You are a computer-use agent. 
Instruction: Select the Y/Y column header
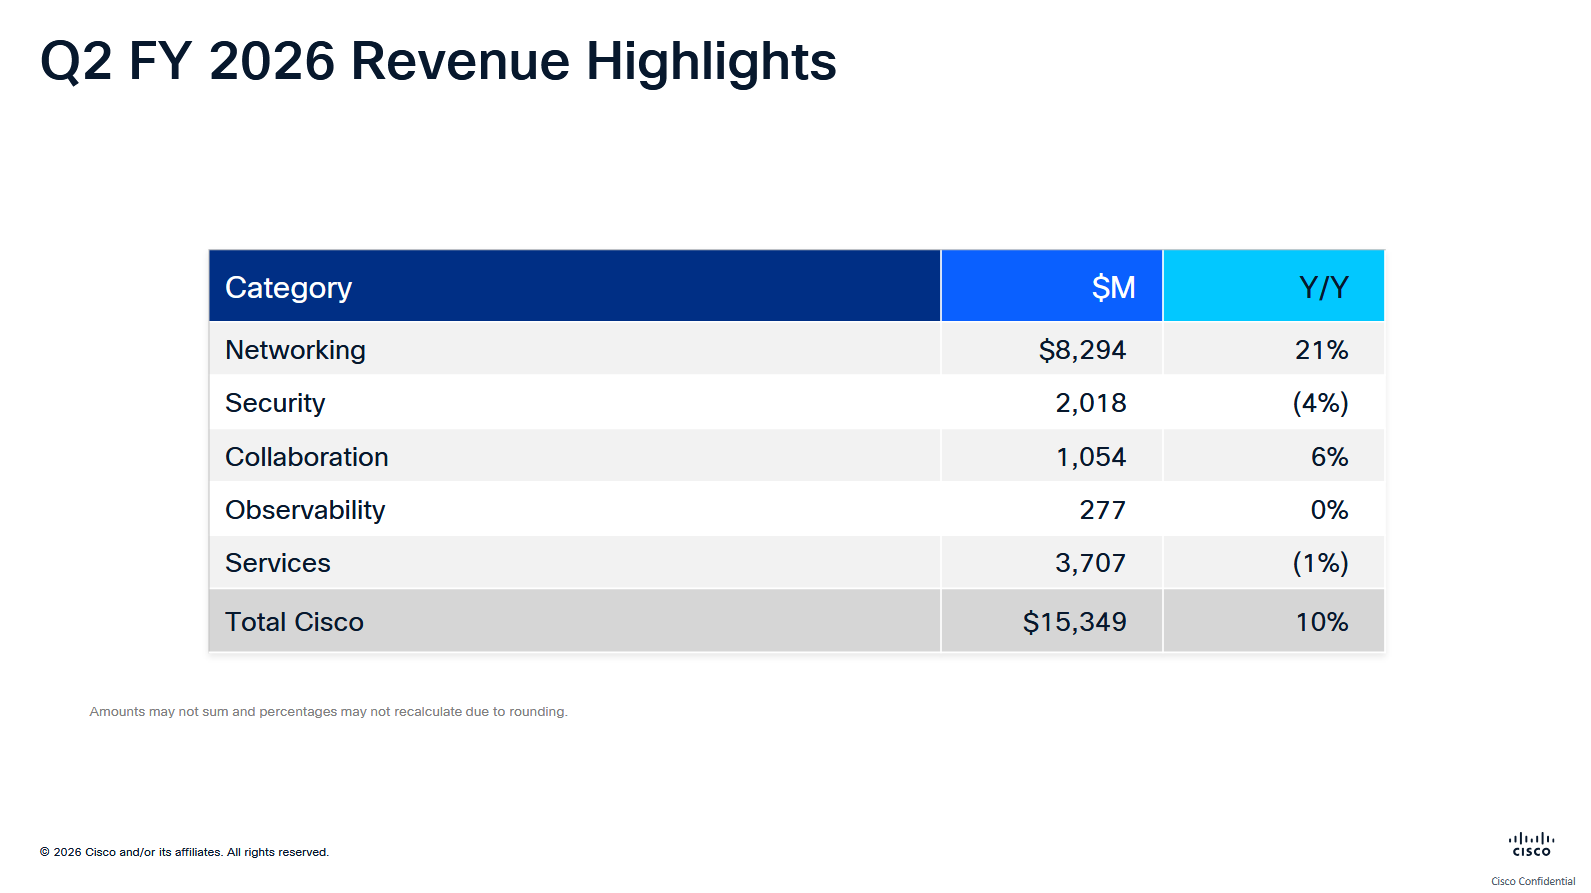[x=1323, y=288]
